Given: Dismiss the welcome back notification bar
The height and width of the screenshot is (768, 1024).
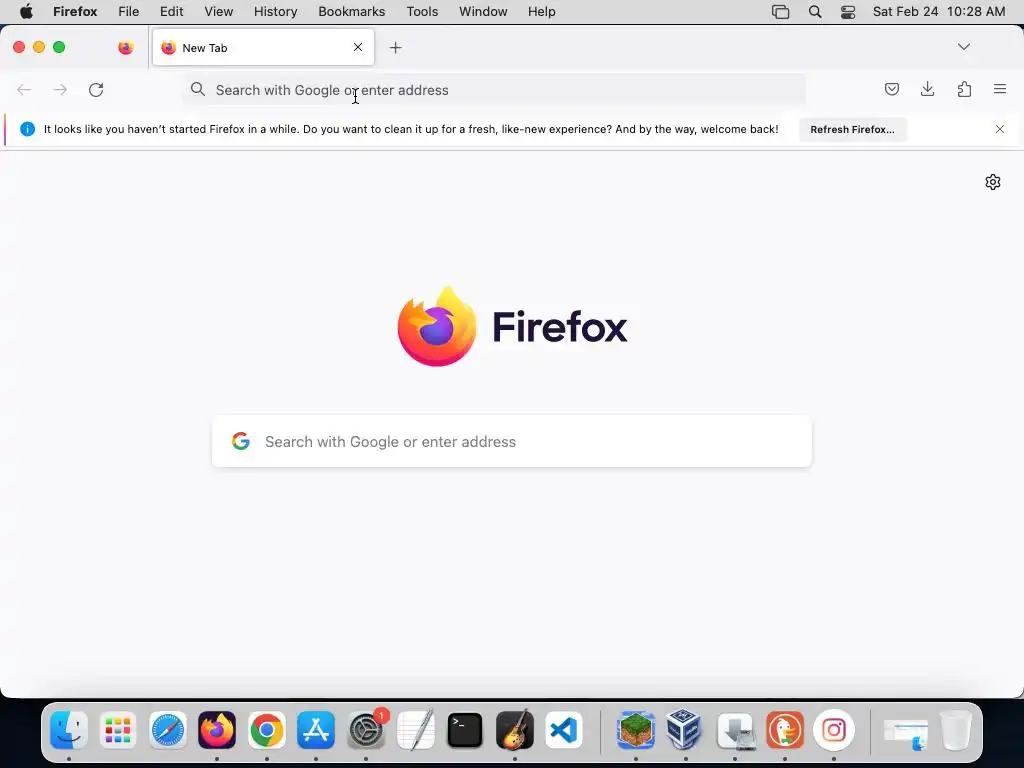Looking at the screenshot, I should [1000, 129].
